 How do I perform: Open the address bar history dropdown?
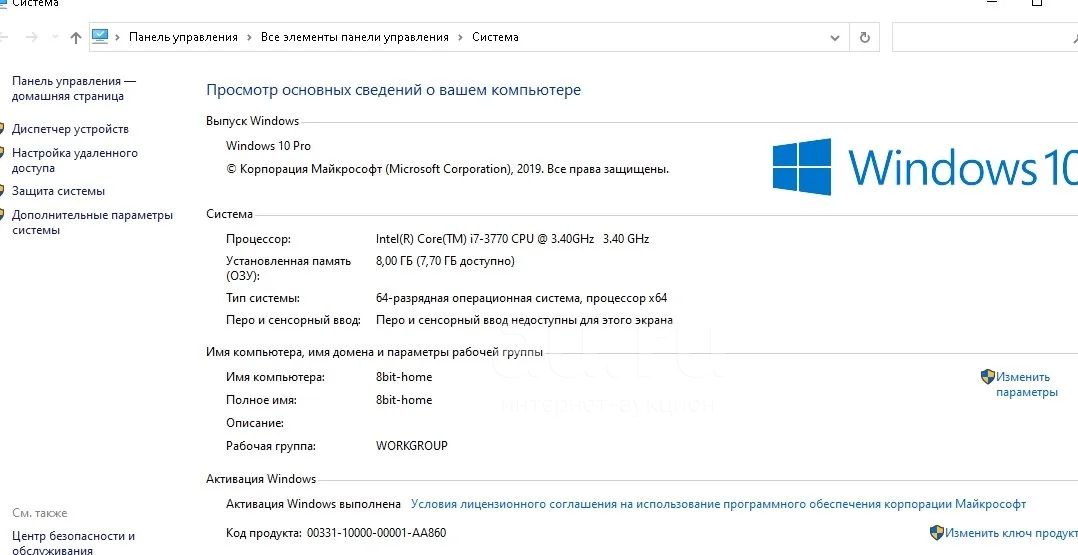coord(836,38)
